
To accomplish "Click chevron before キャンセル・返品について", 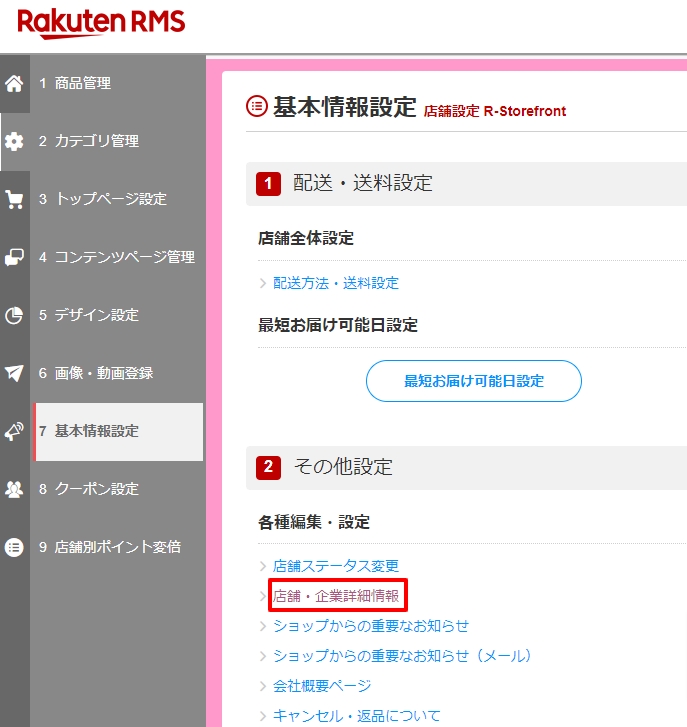I will pyautogui.click(x=263, y=716).
